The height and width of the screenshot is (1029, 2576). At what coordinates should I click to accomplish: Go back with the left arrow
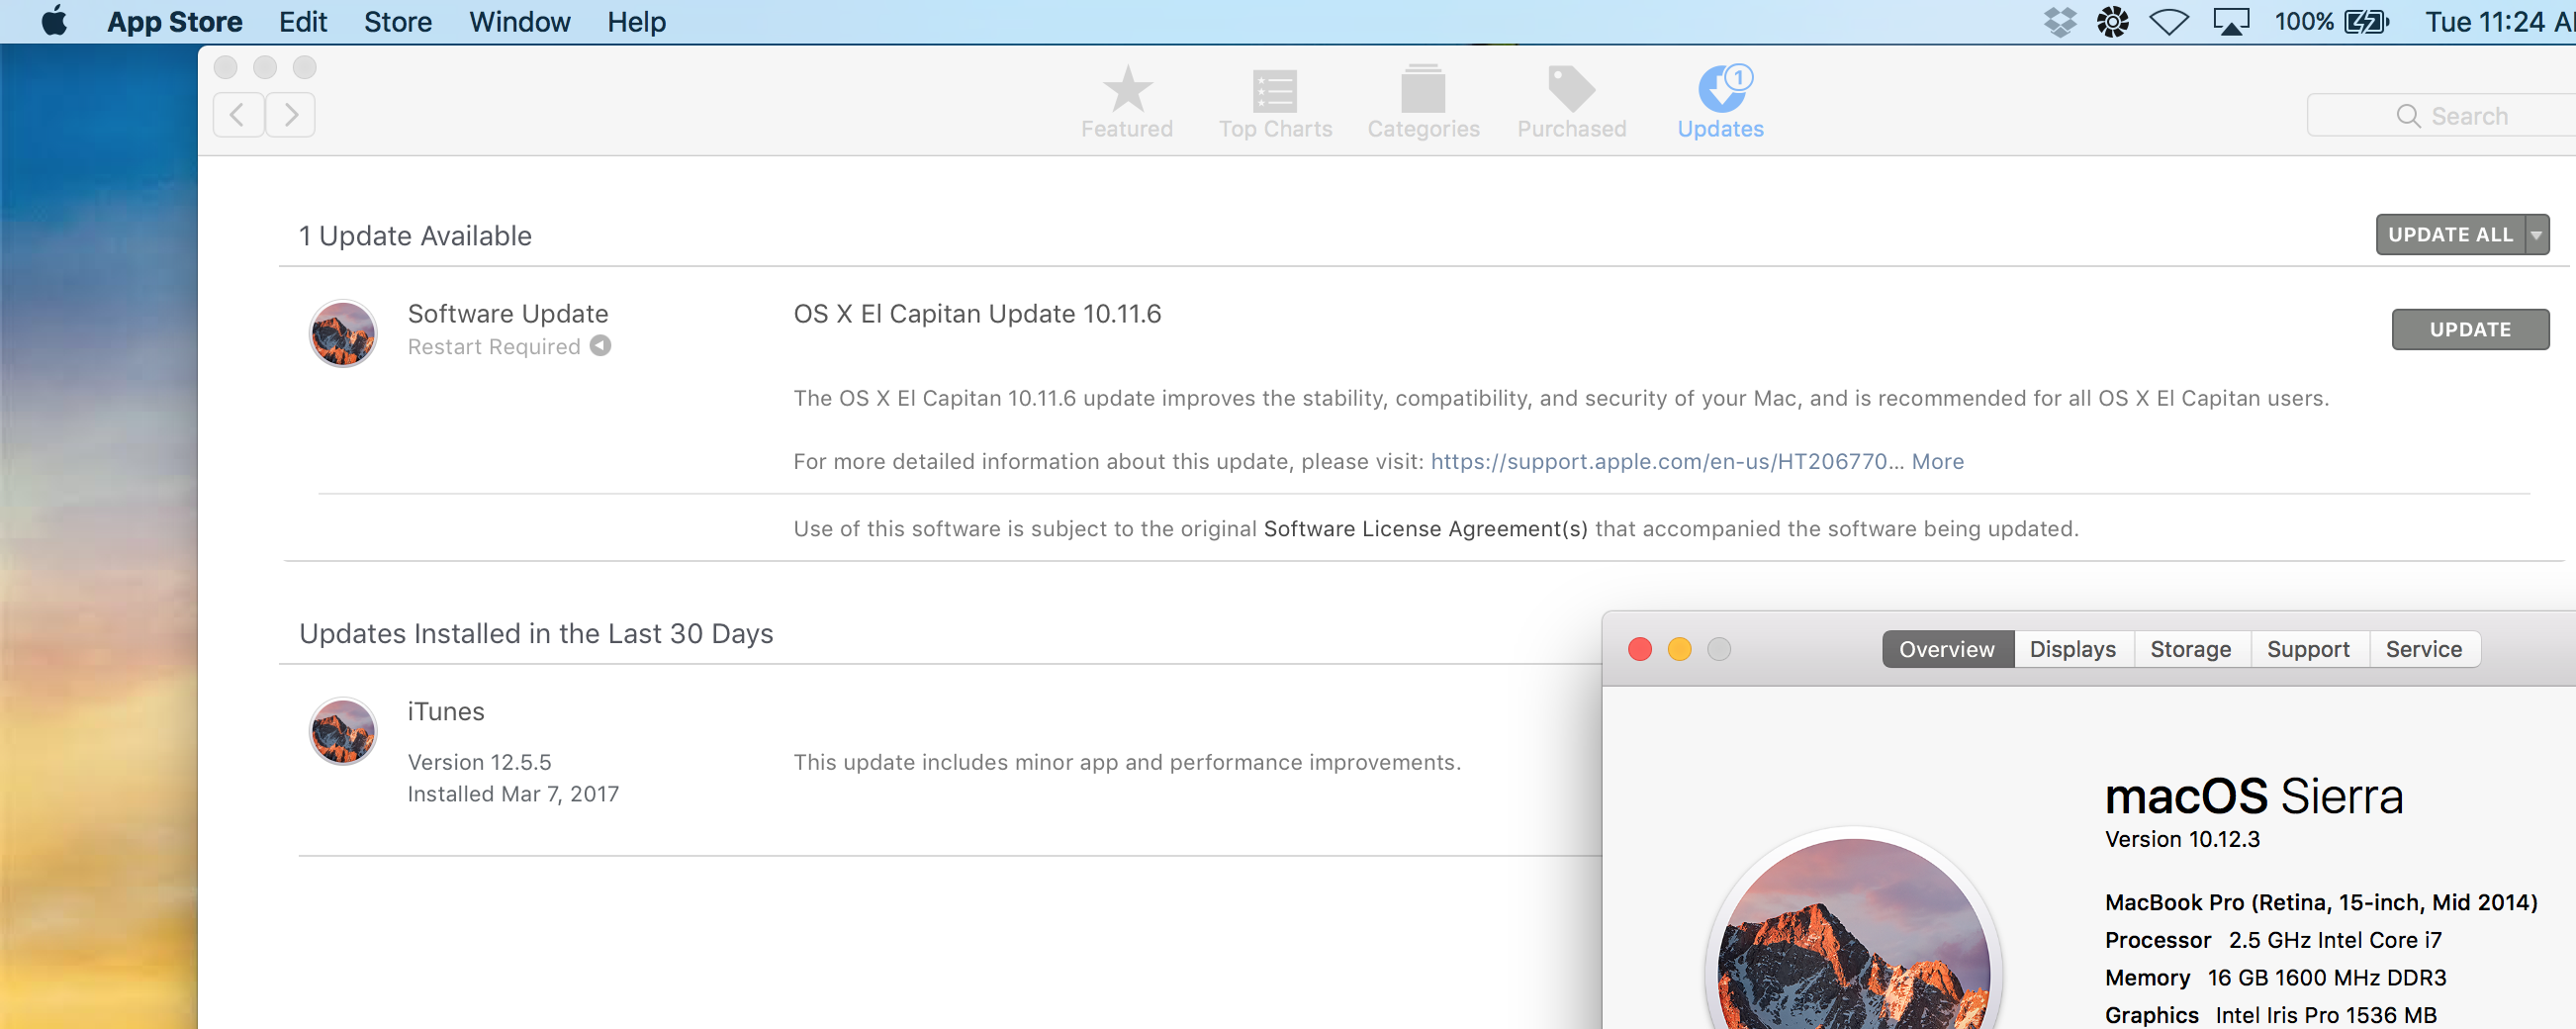238,115
